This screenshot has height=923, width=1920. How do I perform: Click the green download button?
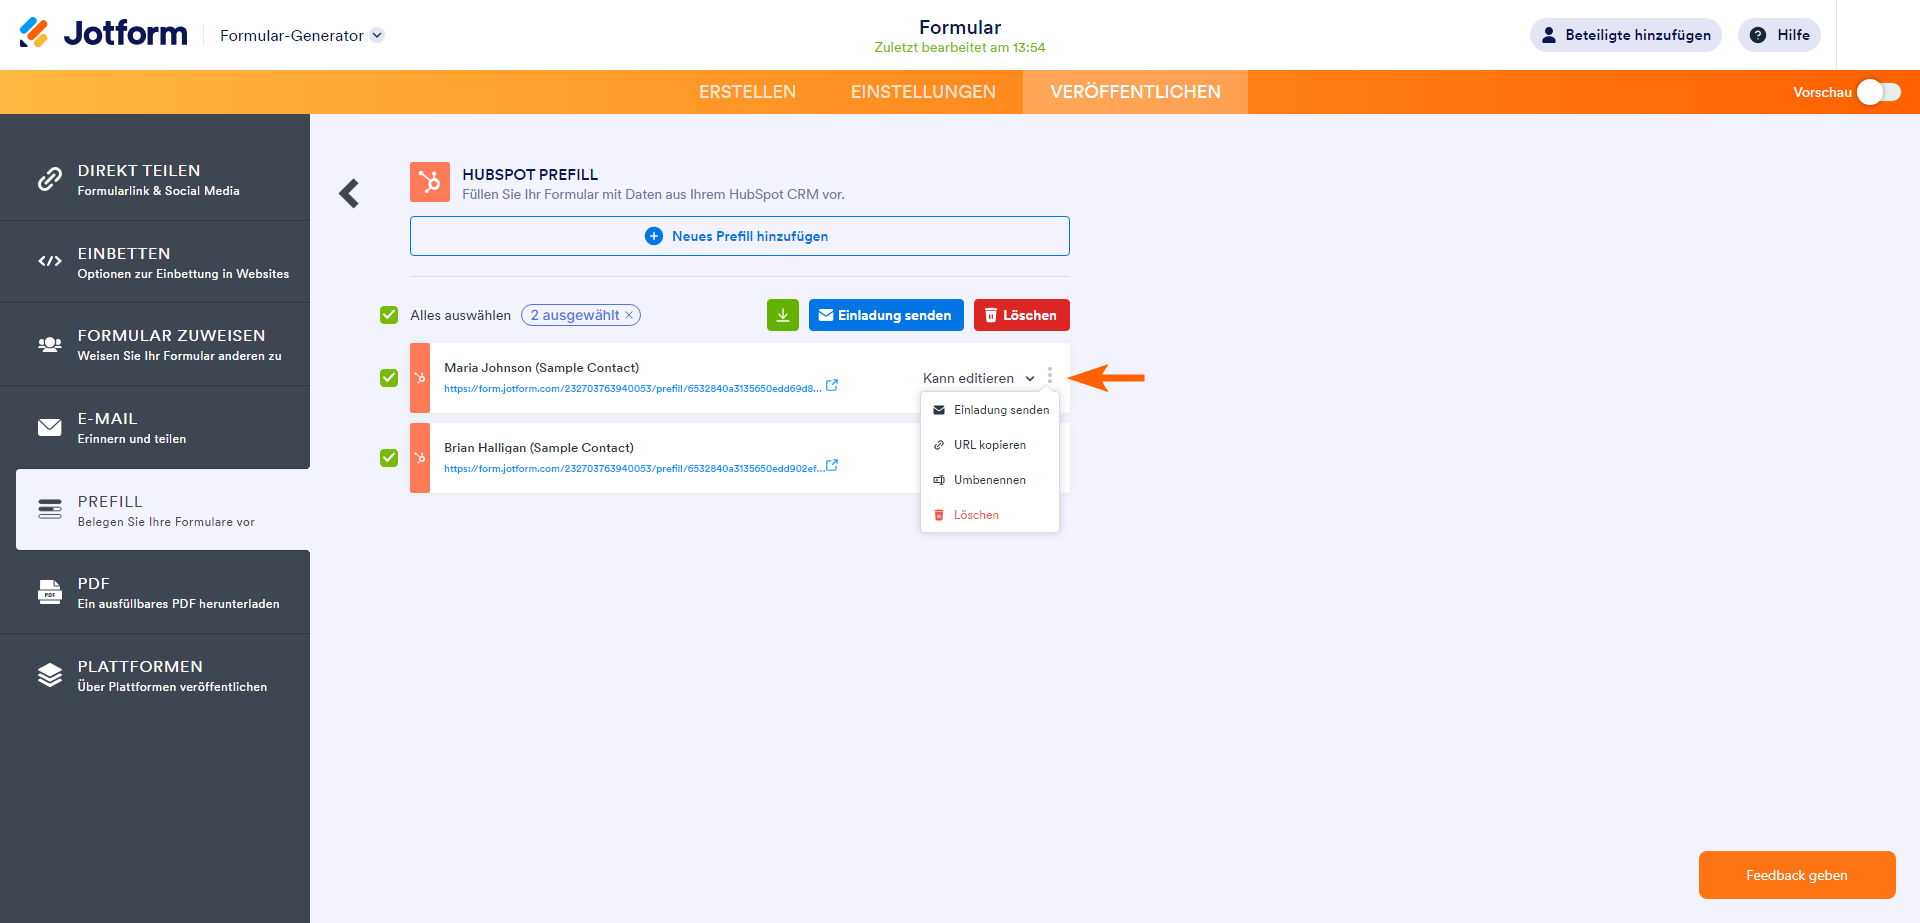pos(783,315)
